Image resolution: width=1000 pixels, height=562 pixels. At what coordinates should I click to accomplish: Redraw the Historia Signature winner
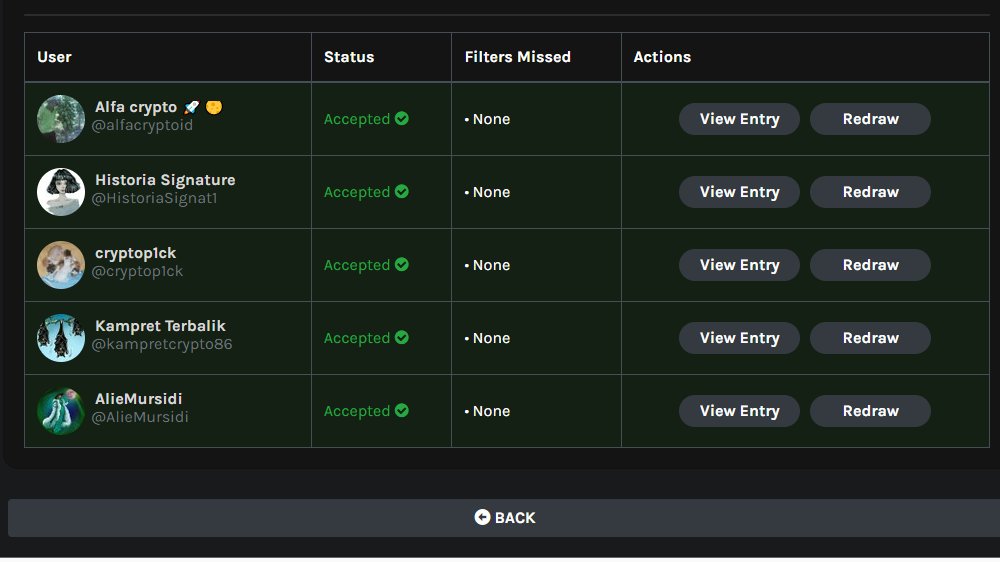coord(871,192)
